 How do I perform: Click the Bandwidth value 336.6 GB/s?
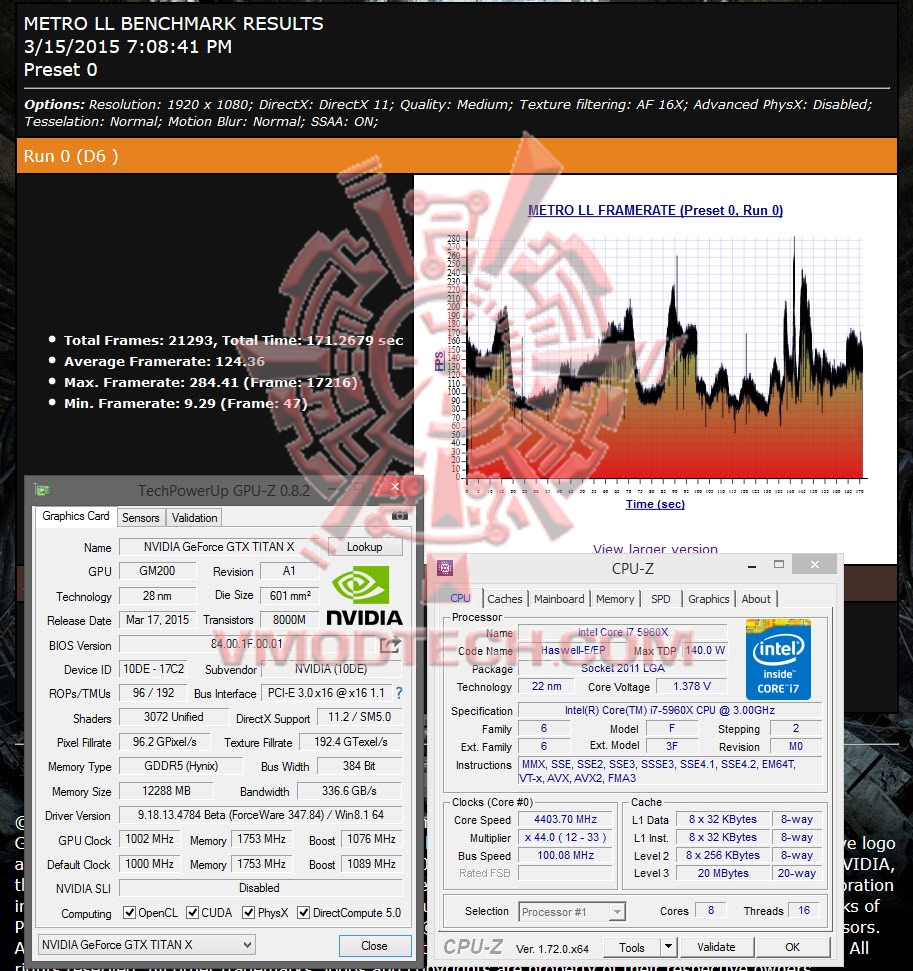[349, 791]
